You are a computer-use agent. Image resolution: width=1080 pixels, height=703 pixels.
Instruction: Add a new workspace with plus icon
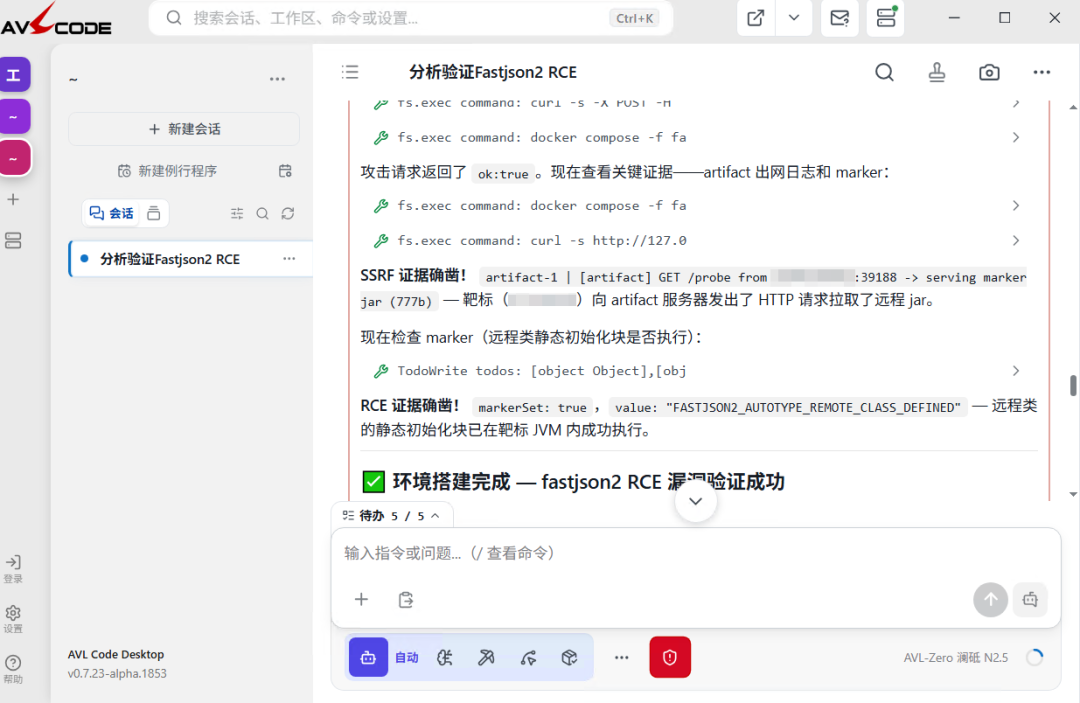click(x=13, y=200)
